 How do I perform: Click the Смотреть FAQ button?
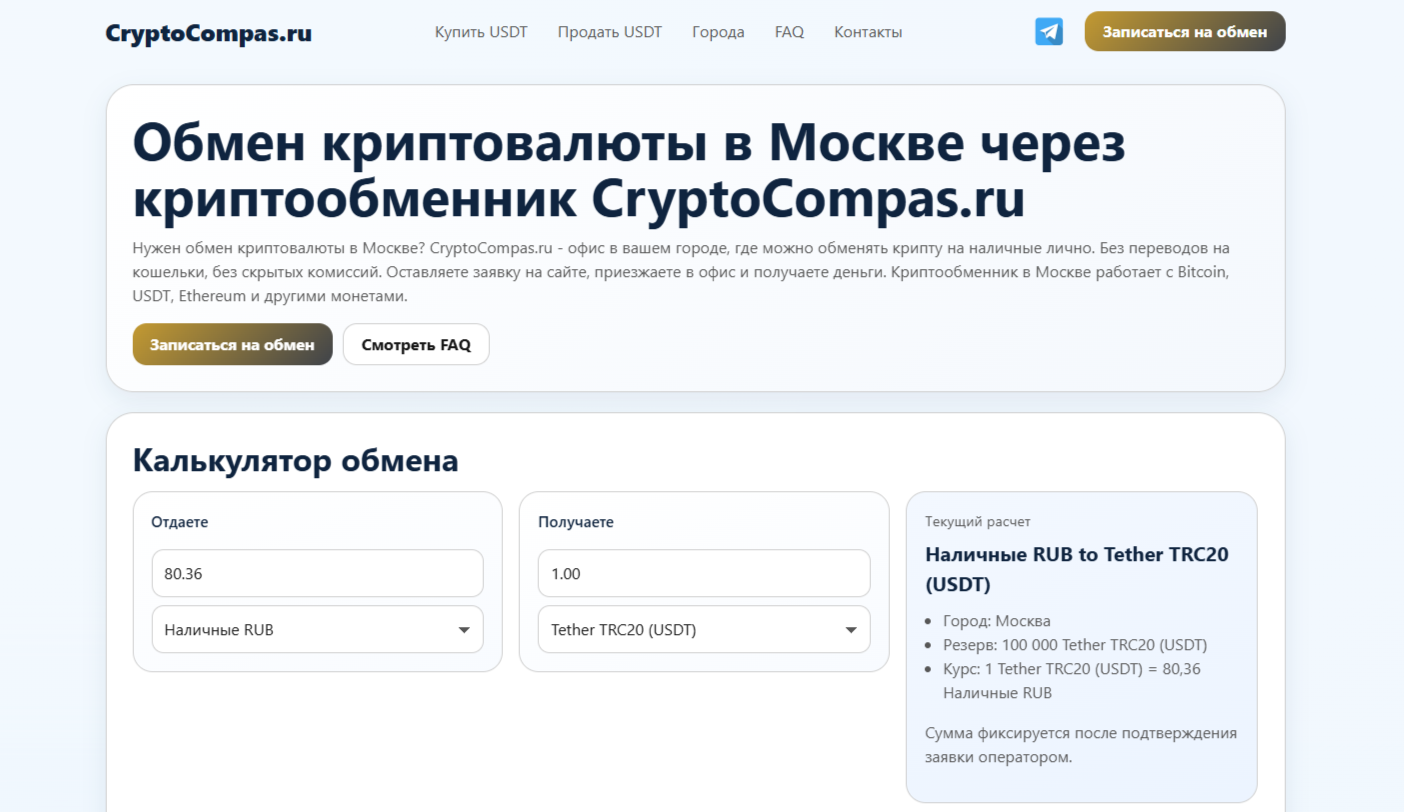pos(416,344)
